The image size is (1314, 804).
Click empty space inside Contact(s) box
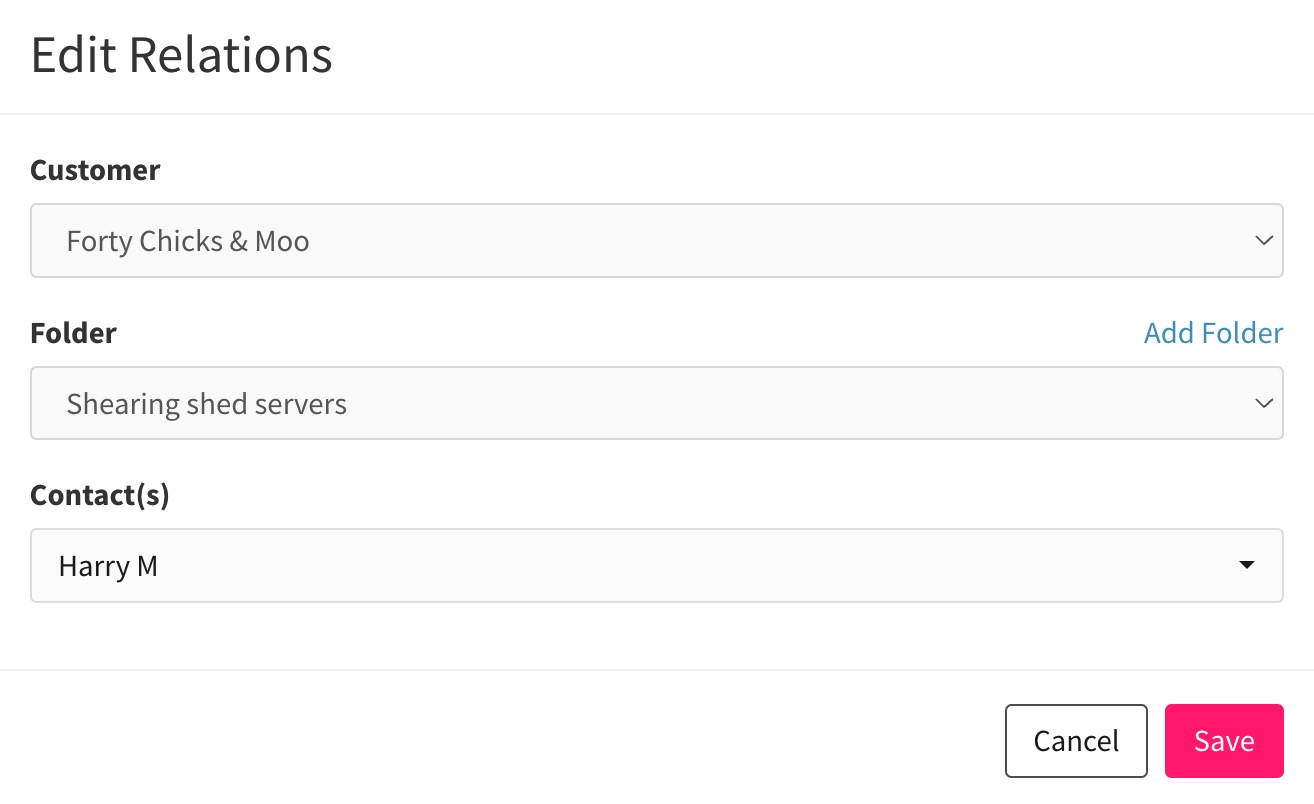click(x=700, y=565)
